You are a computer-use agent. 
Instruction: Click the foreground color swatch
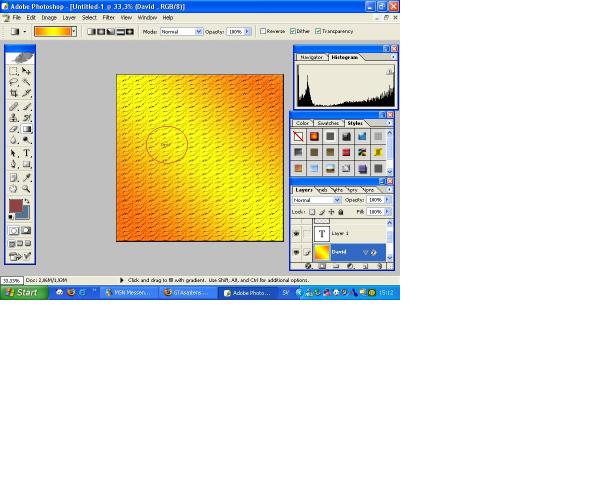(16, 206)
